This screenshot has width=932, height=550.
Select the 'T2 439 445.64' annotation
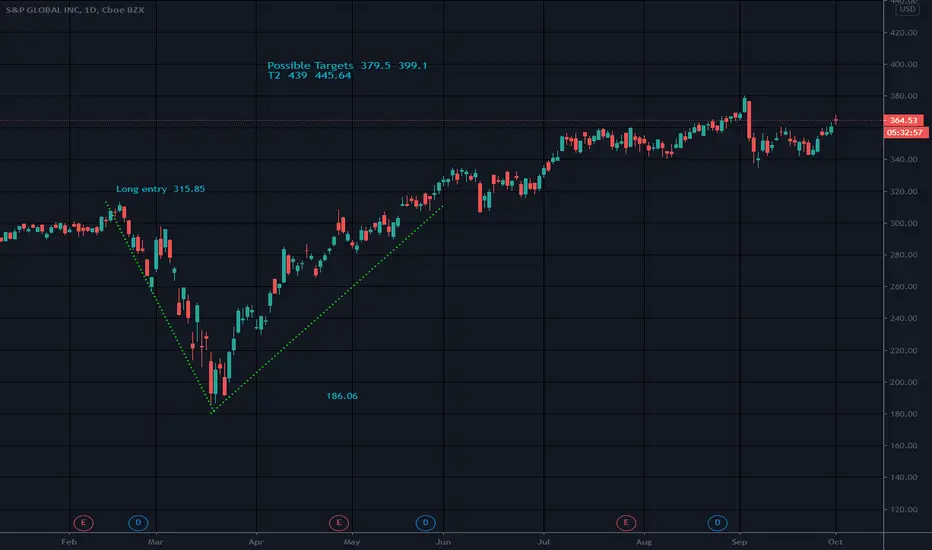click(309, 76)
